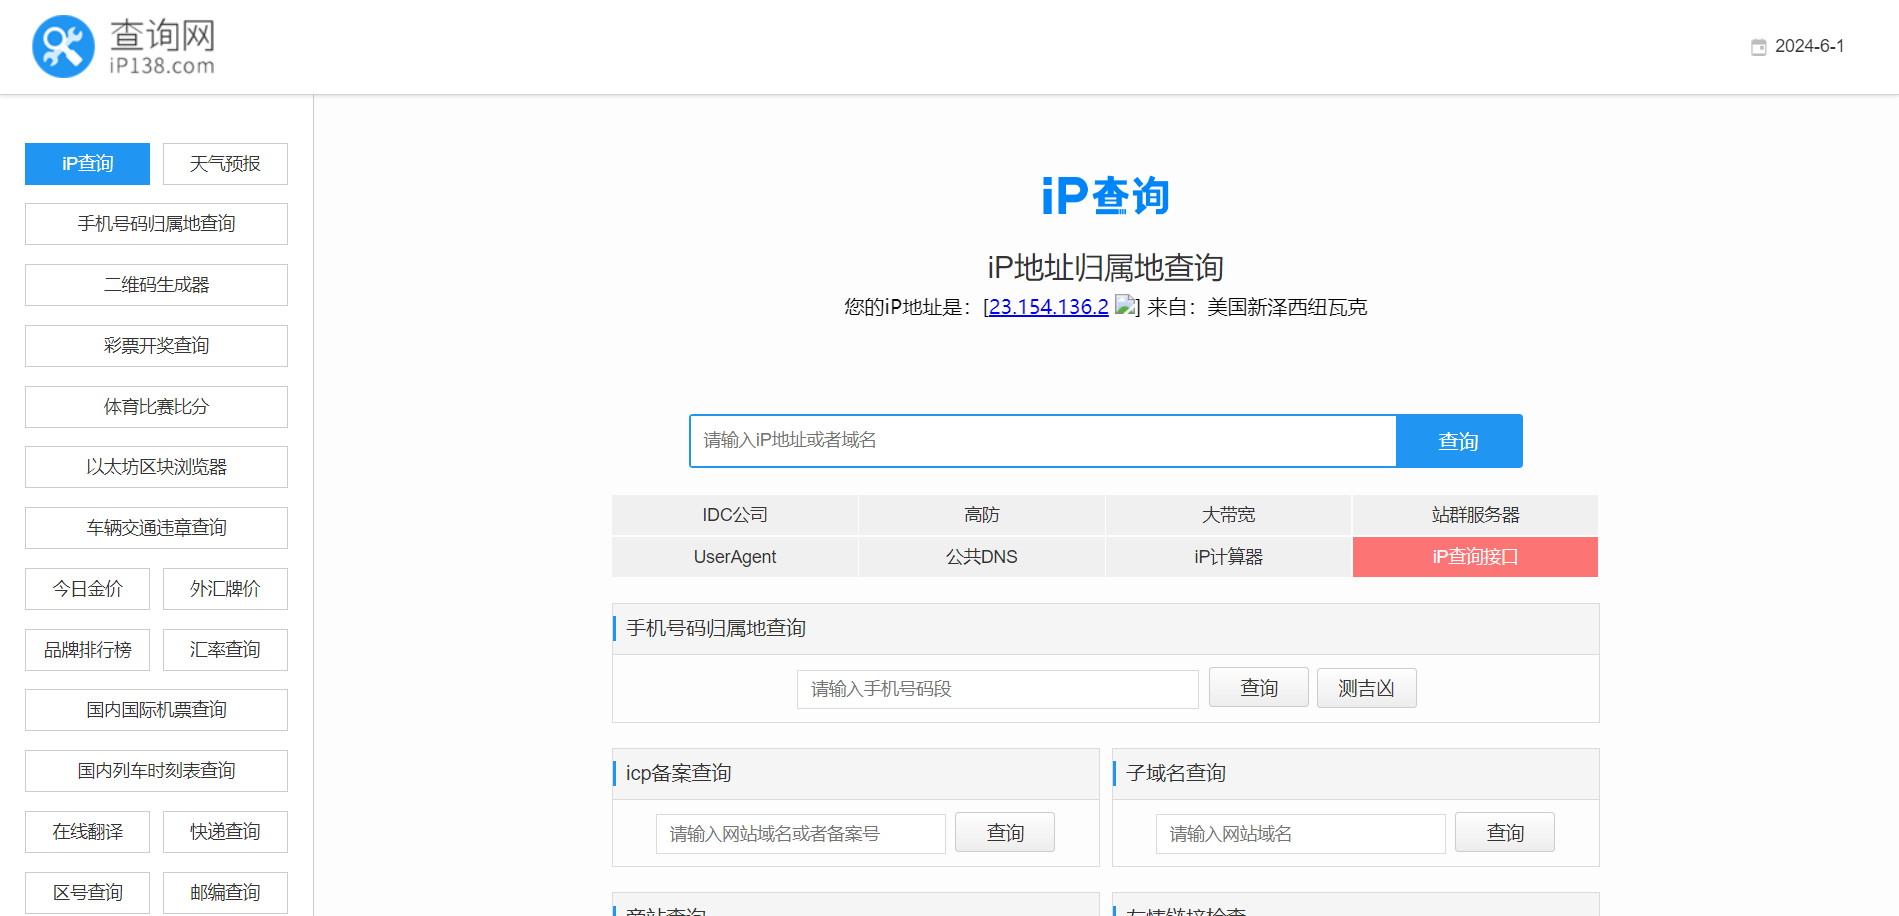
Task: Open the 站群服务器 tab
Action: point(1475,515)
